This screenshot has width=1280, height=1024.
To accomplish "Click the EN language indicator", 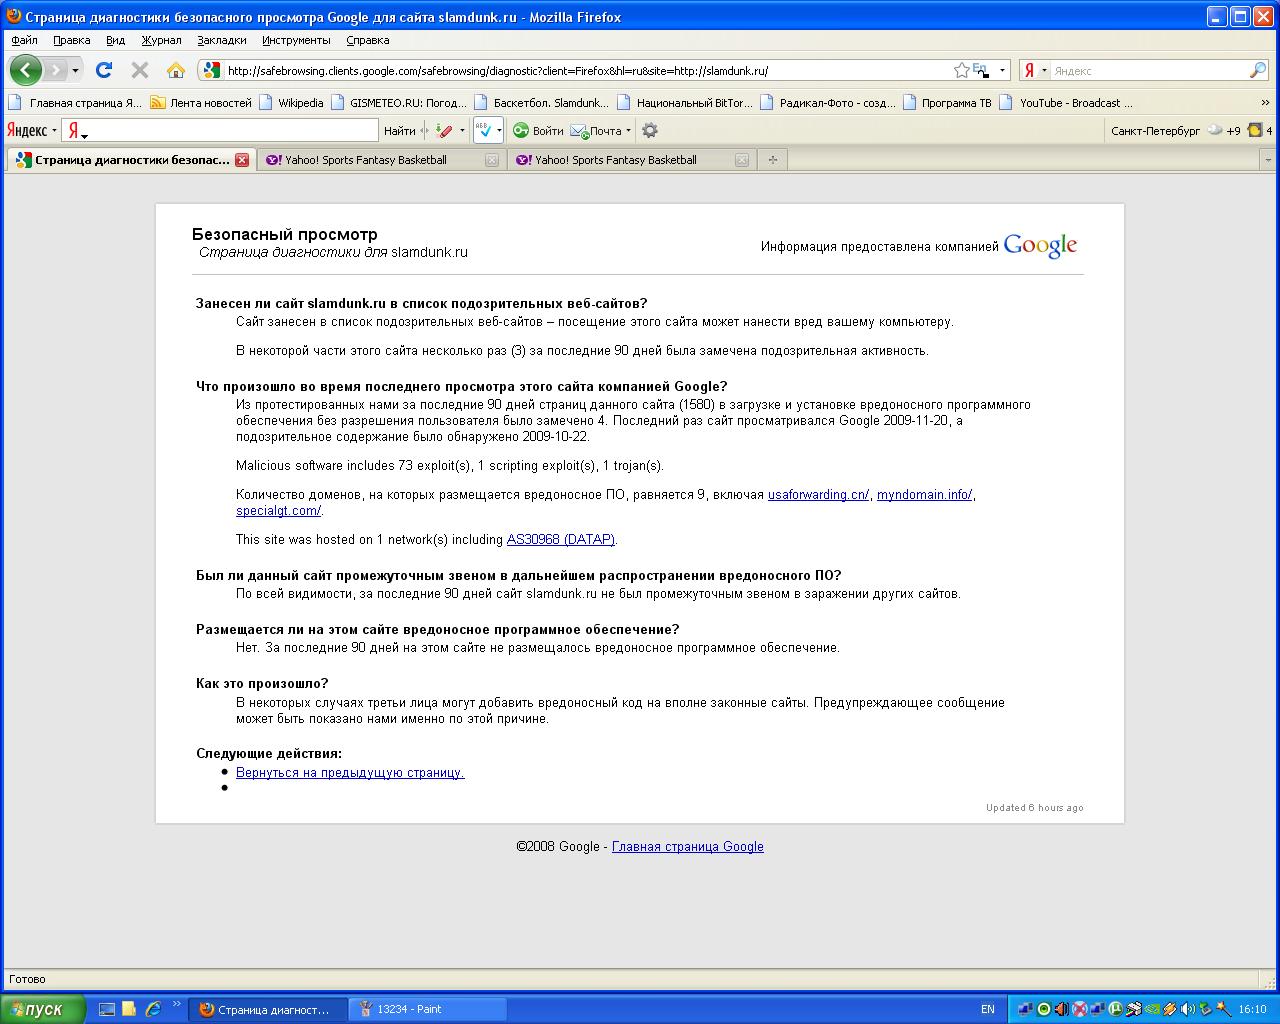I will [988, 1010].
